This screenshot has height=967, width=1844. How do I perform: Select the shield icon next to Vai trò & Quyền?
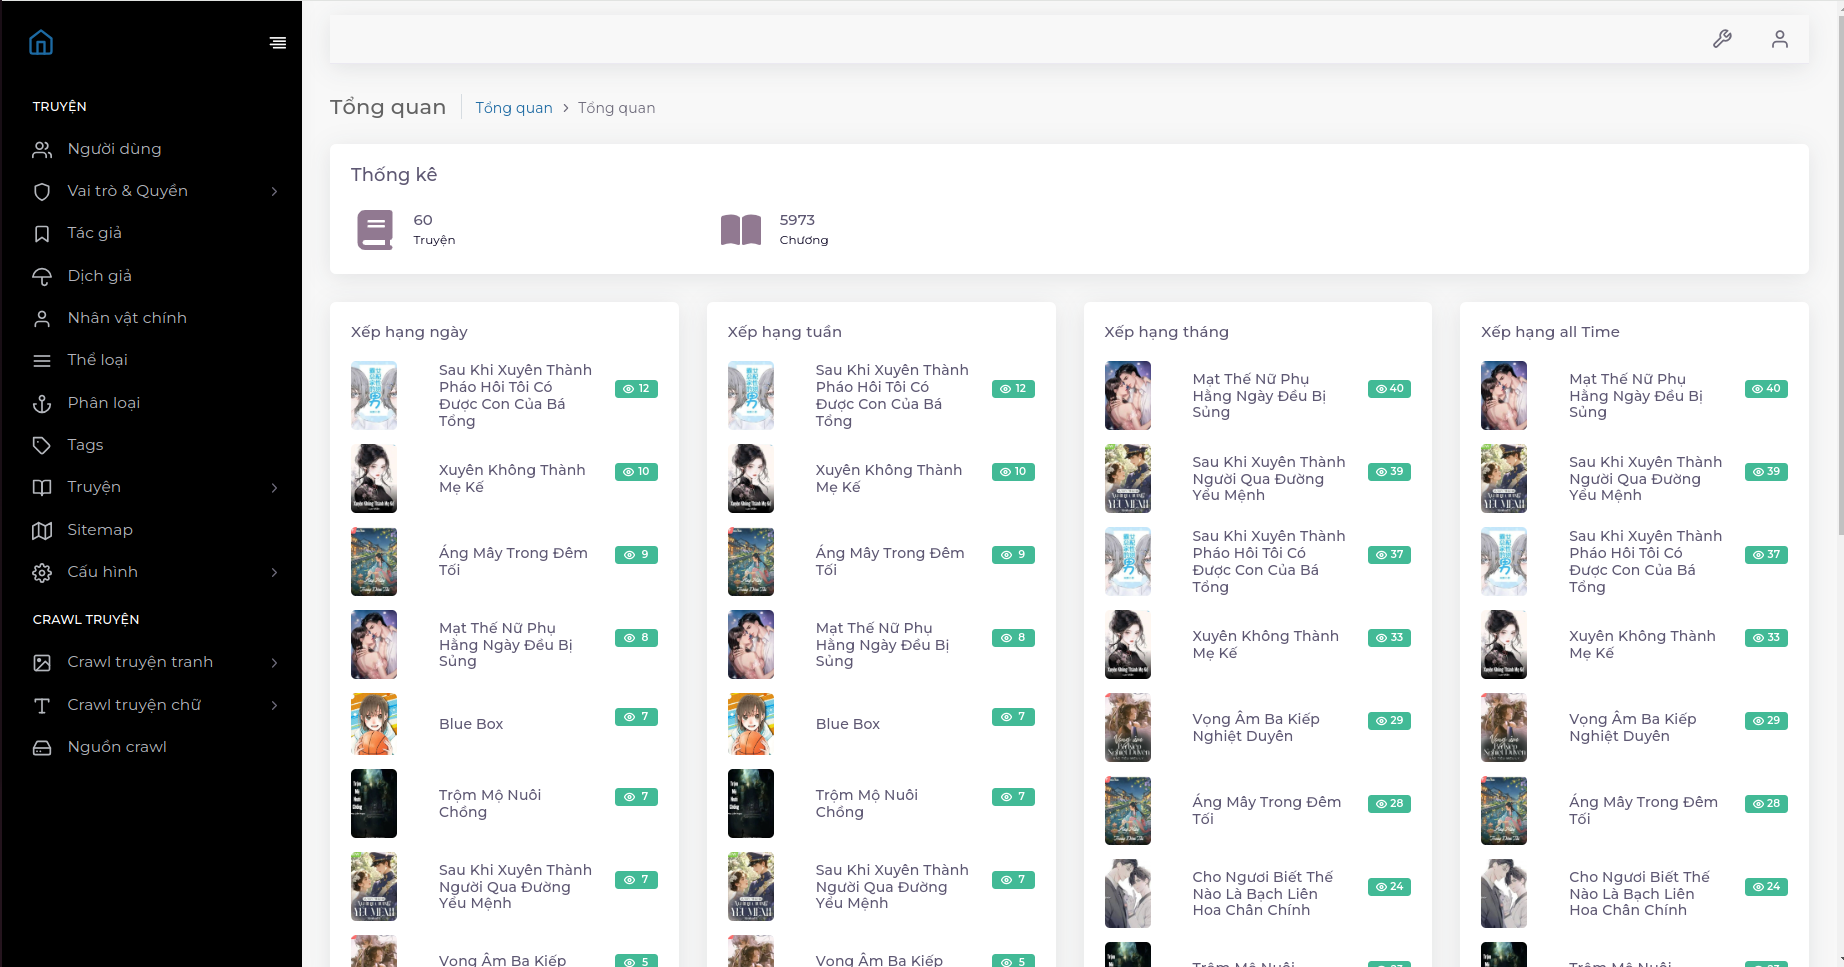pyautogui.click(x=42, y=191)
